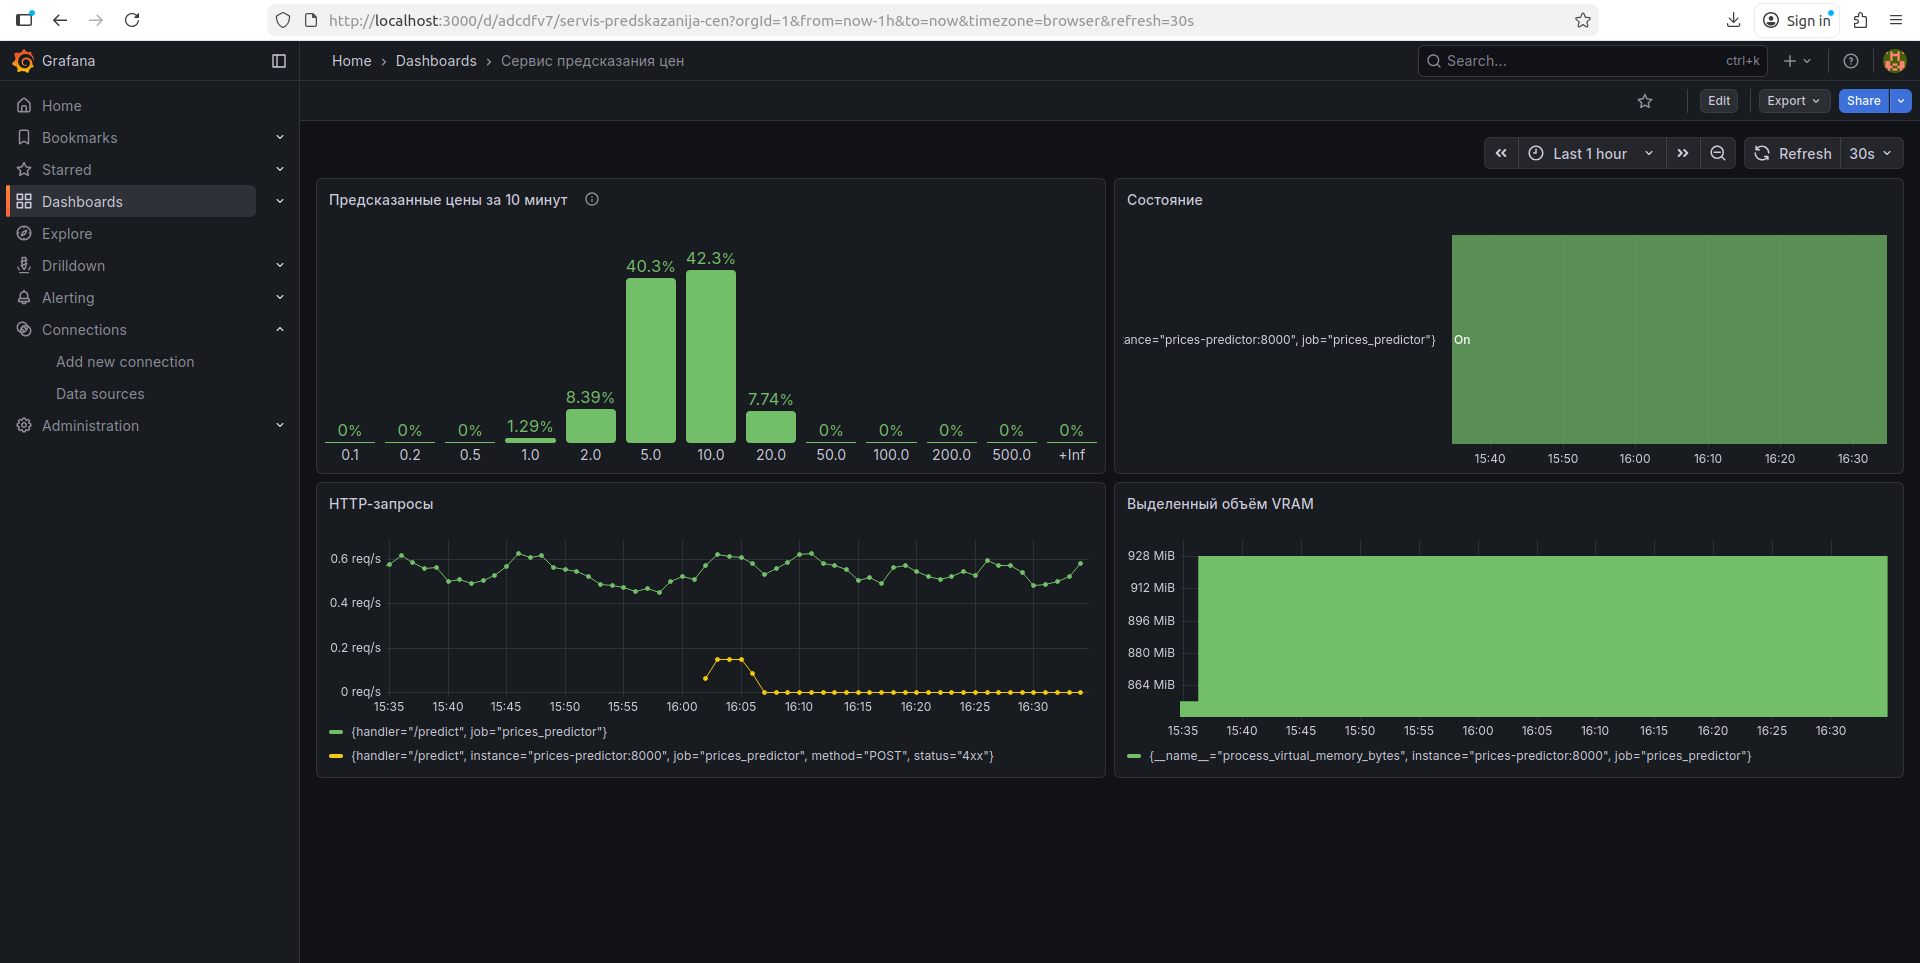Star this dashboard
Screen dimensions: 1920x963
tap(1645, 100)
